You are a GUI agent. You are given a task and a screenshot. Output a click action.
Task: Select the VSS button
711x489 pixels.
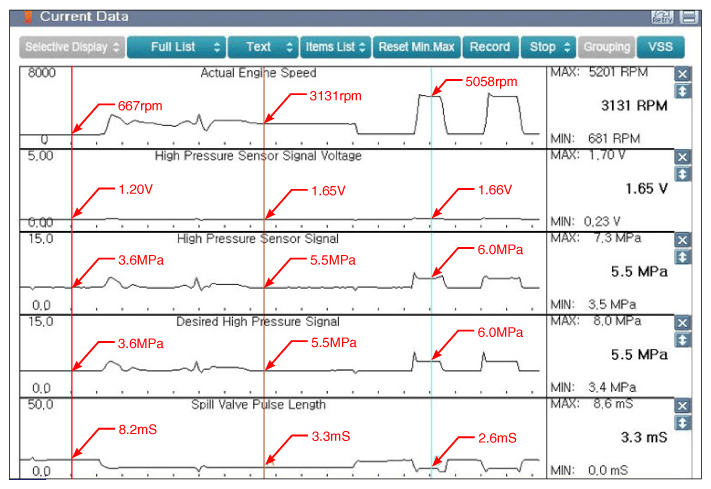point(660,47)
